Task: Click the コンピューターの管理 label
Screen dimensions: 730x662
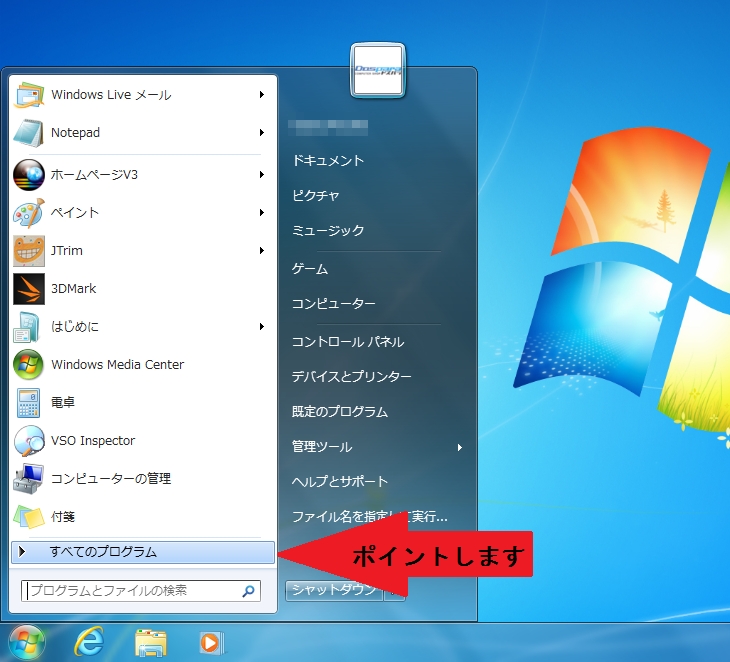Action: (111, 479)
